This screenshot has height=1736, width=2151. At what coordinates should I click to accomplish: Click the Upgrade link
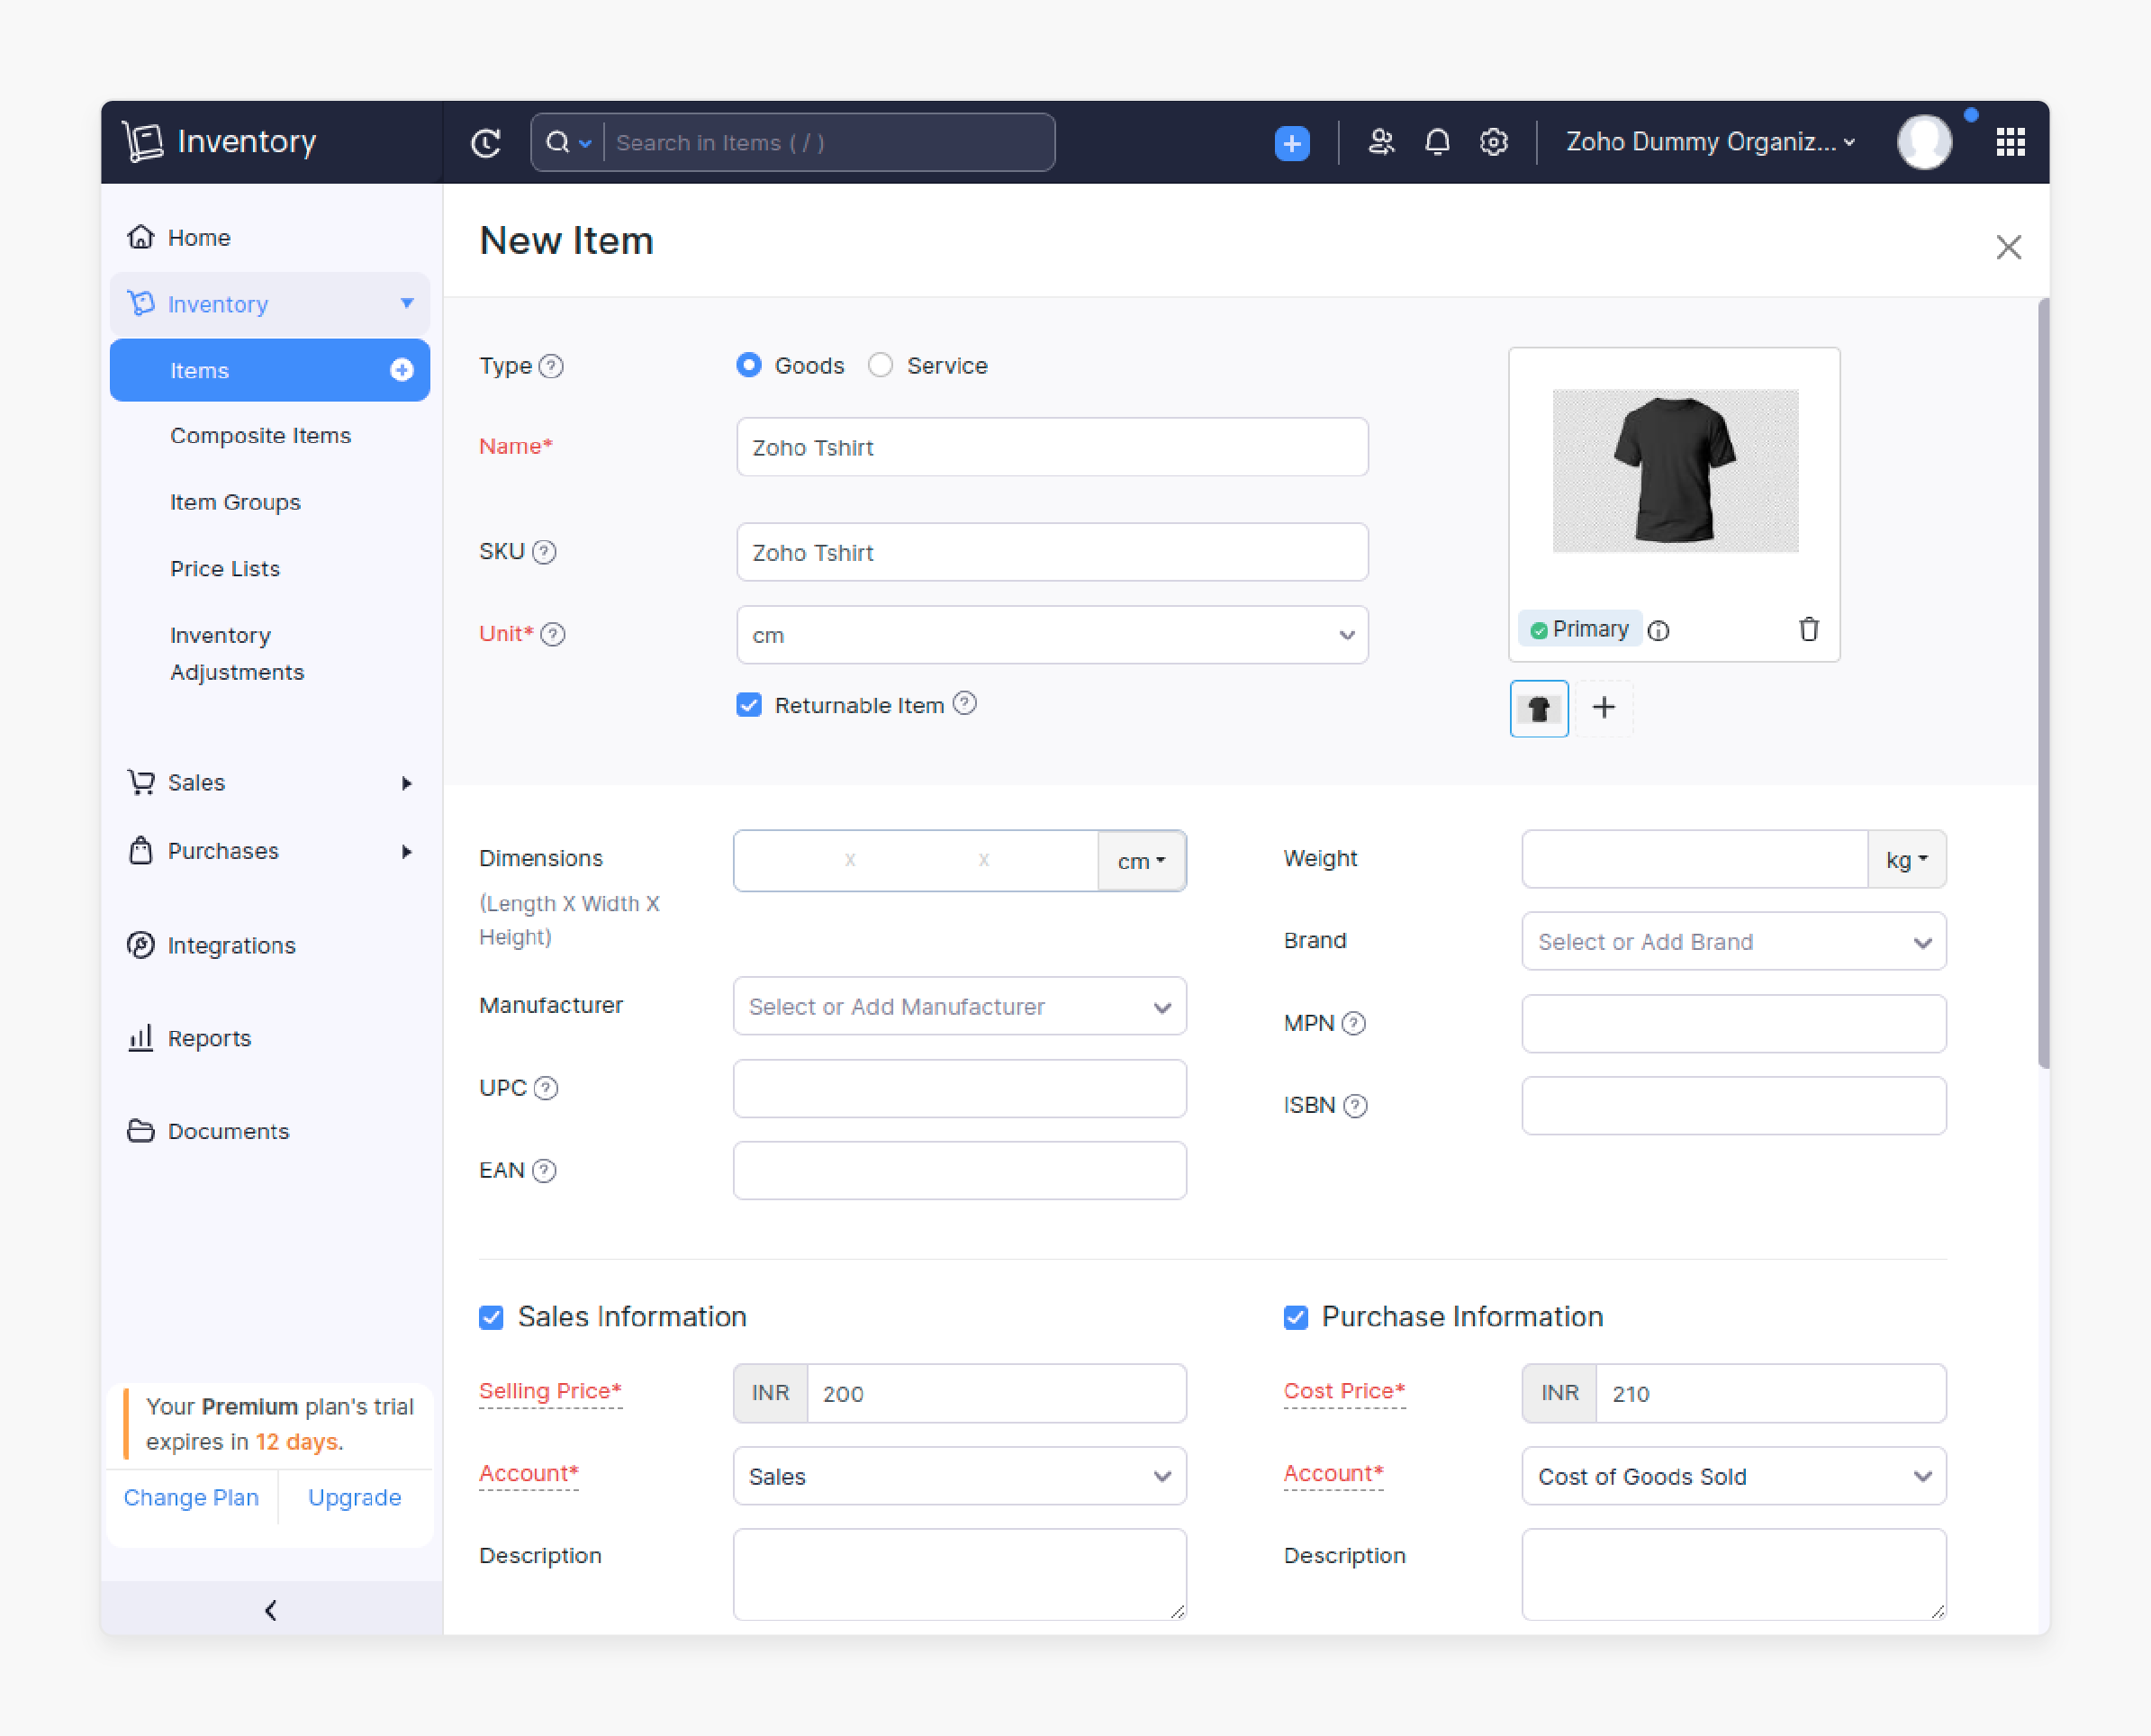(x=354, y=1497)
